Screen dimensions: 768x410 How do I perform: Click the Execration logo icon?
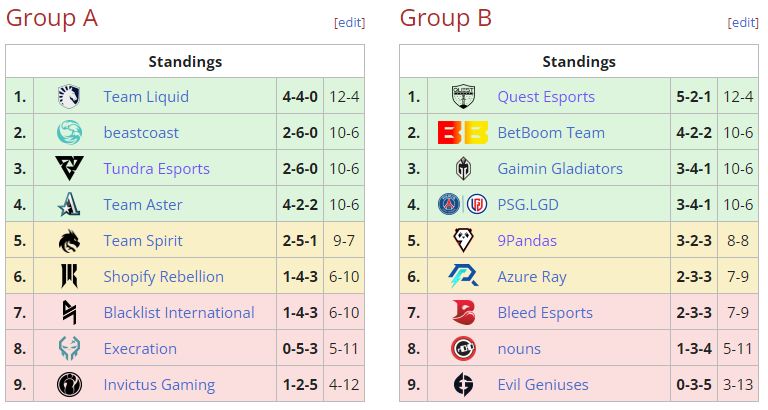70,349
